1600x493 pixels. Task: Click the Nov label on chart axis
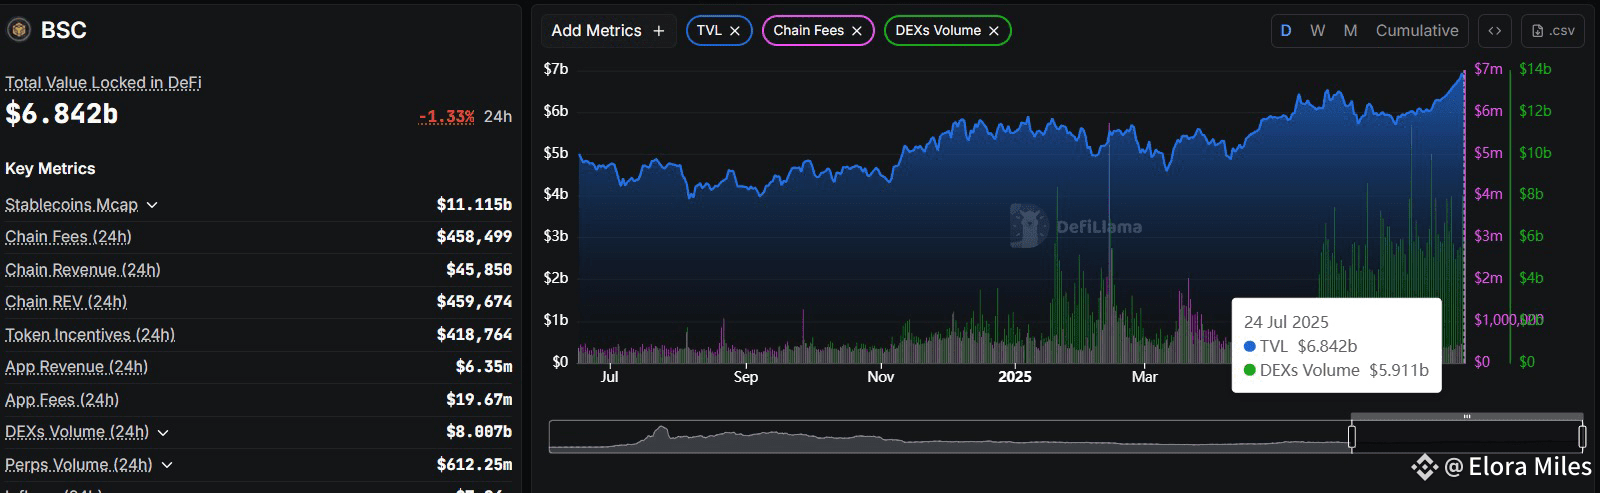coord(880,377)
